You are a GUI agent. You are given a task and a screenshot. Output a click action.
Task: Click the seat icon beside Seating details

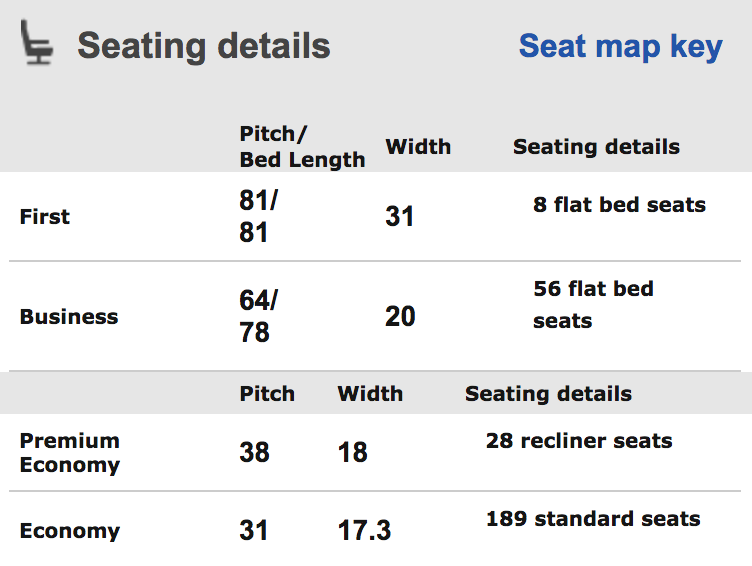[36, 42]
